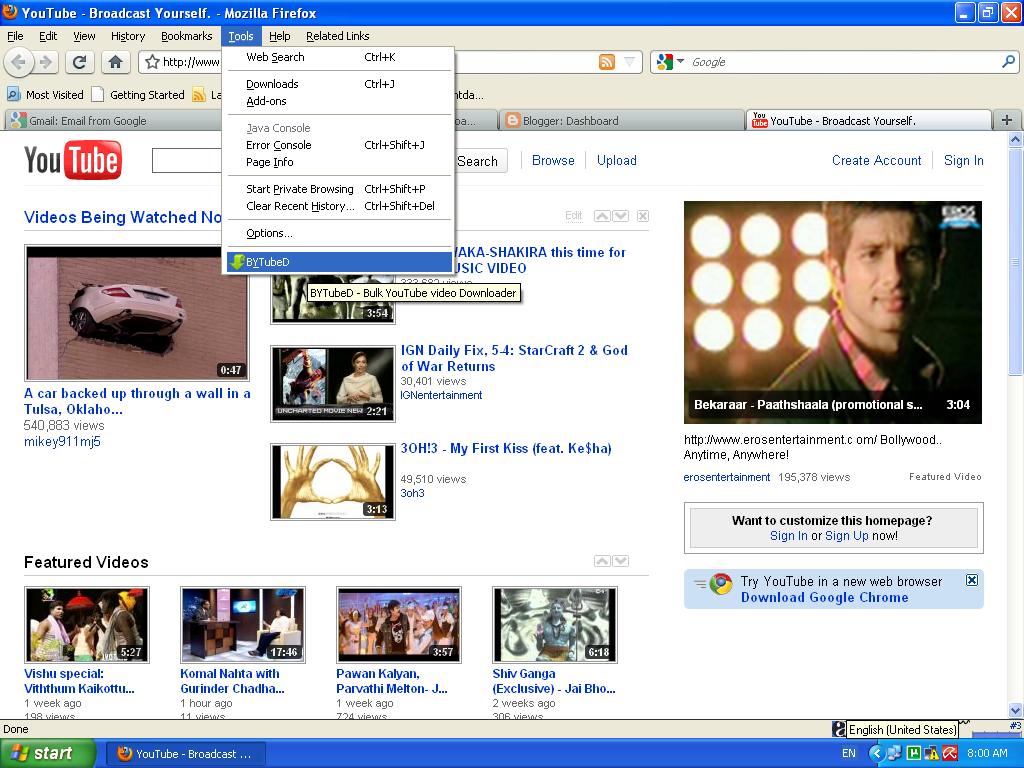Bookmark page with the star icon
This screenshot has width=1024, height=768.
[153, 62]
